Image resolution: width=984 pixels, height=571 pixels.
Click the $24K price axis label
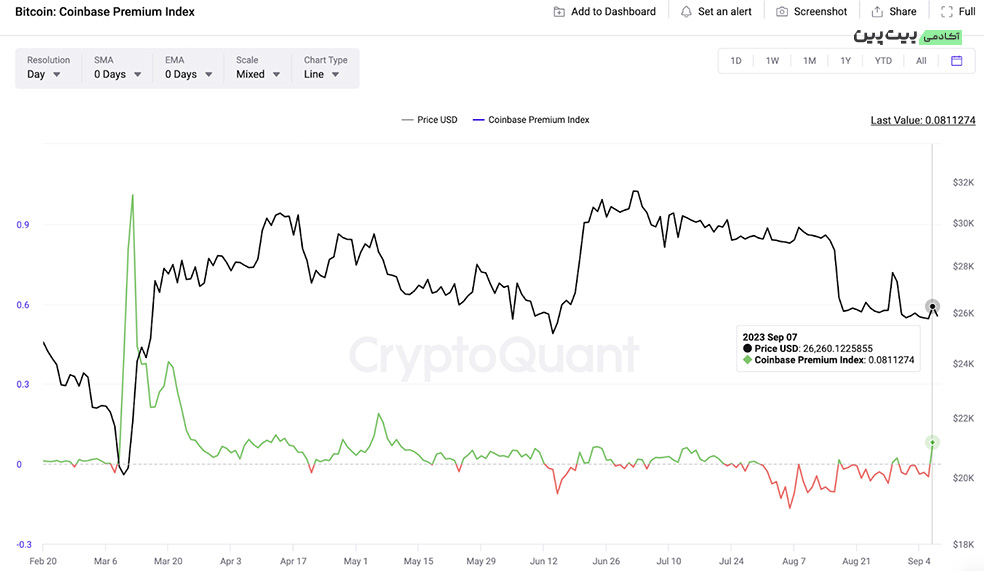tap(963, 364)
